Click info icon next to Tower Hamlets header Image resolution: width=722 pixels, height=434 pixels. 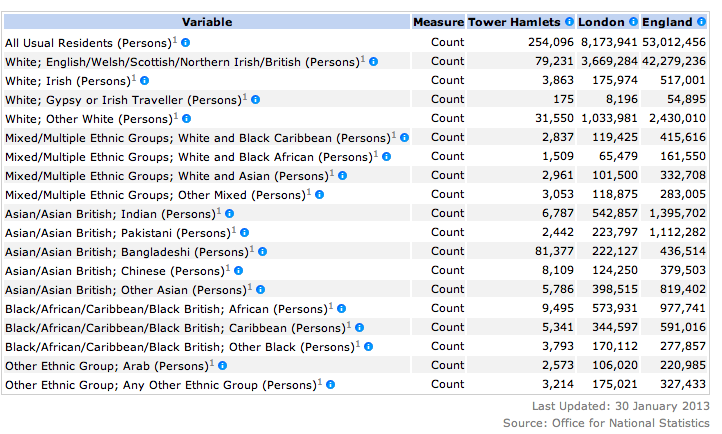pyautogui.click(x=569, y=22)
